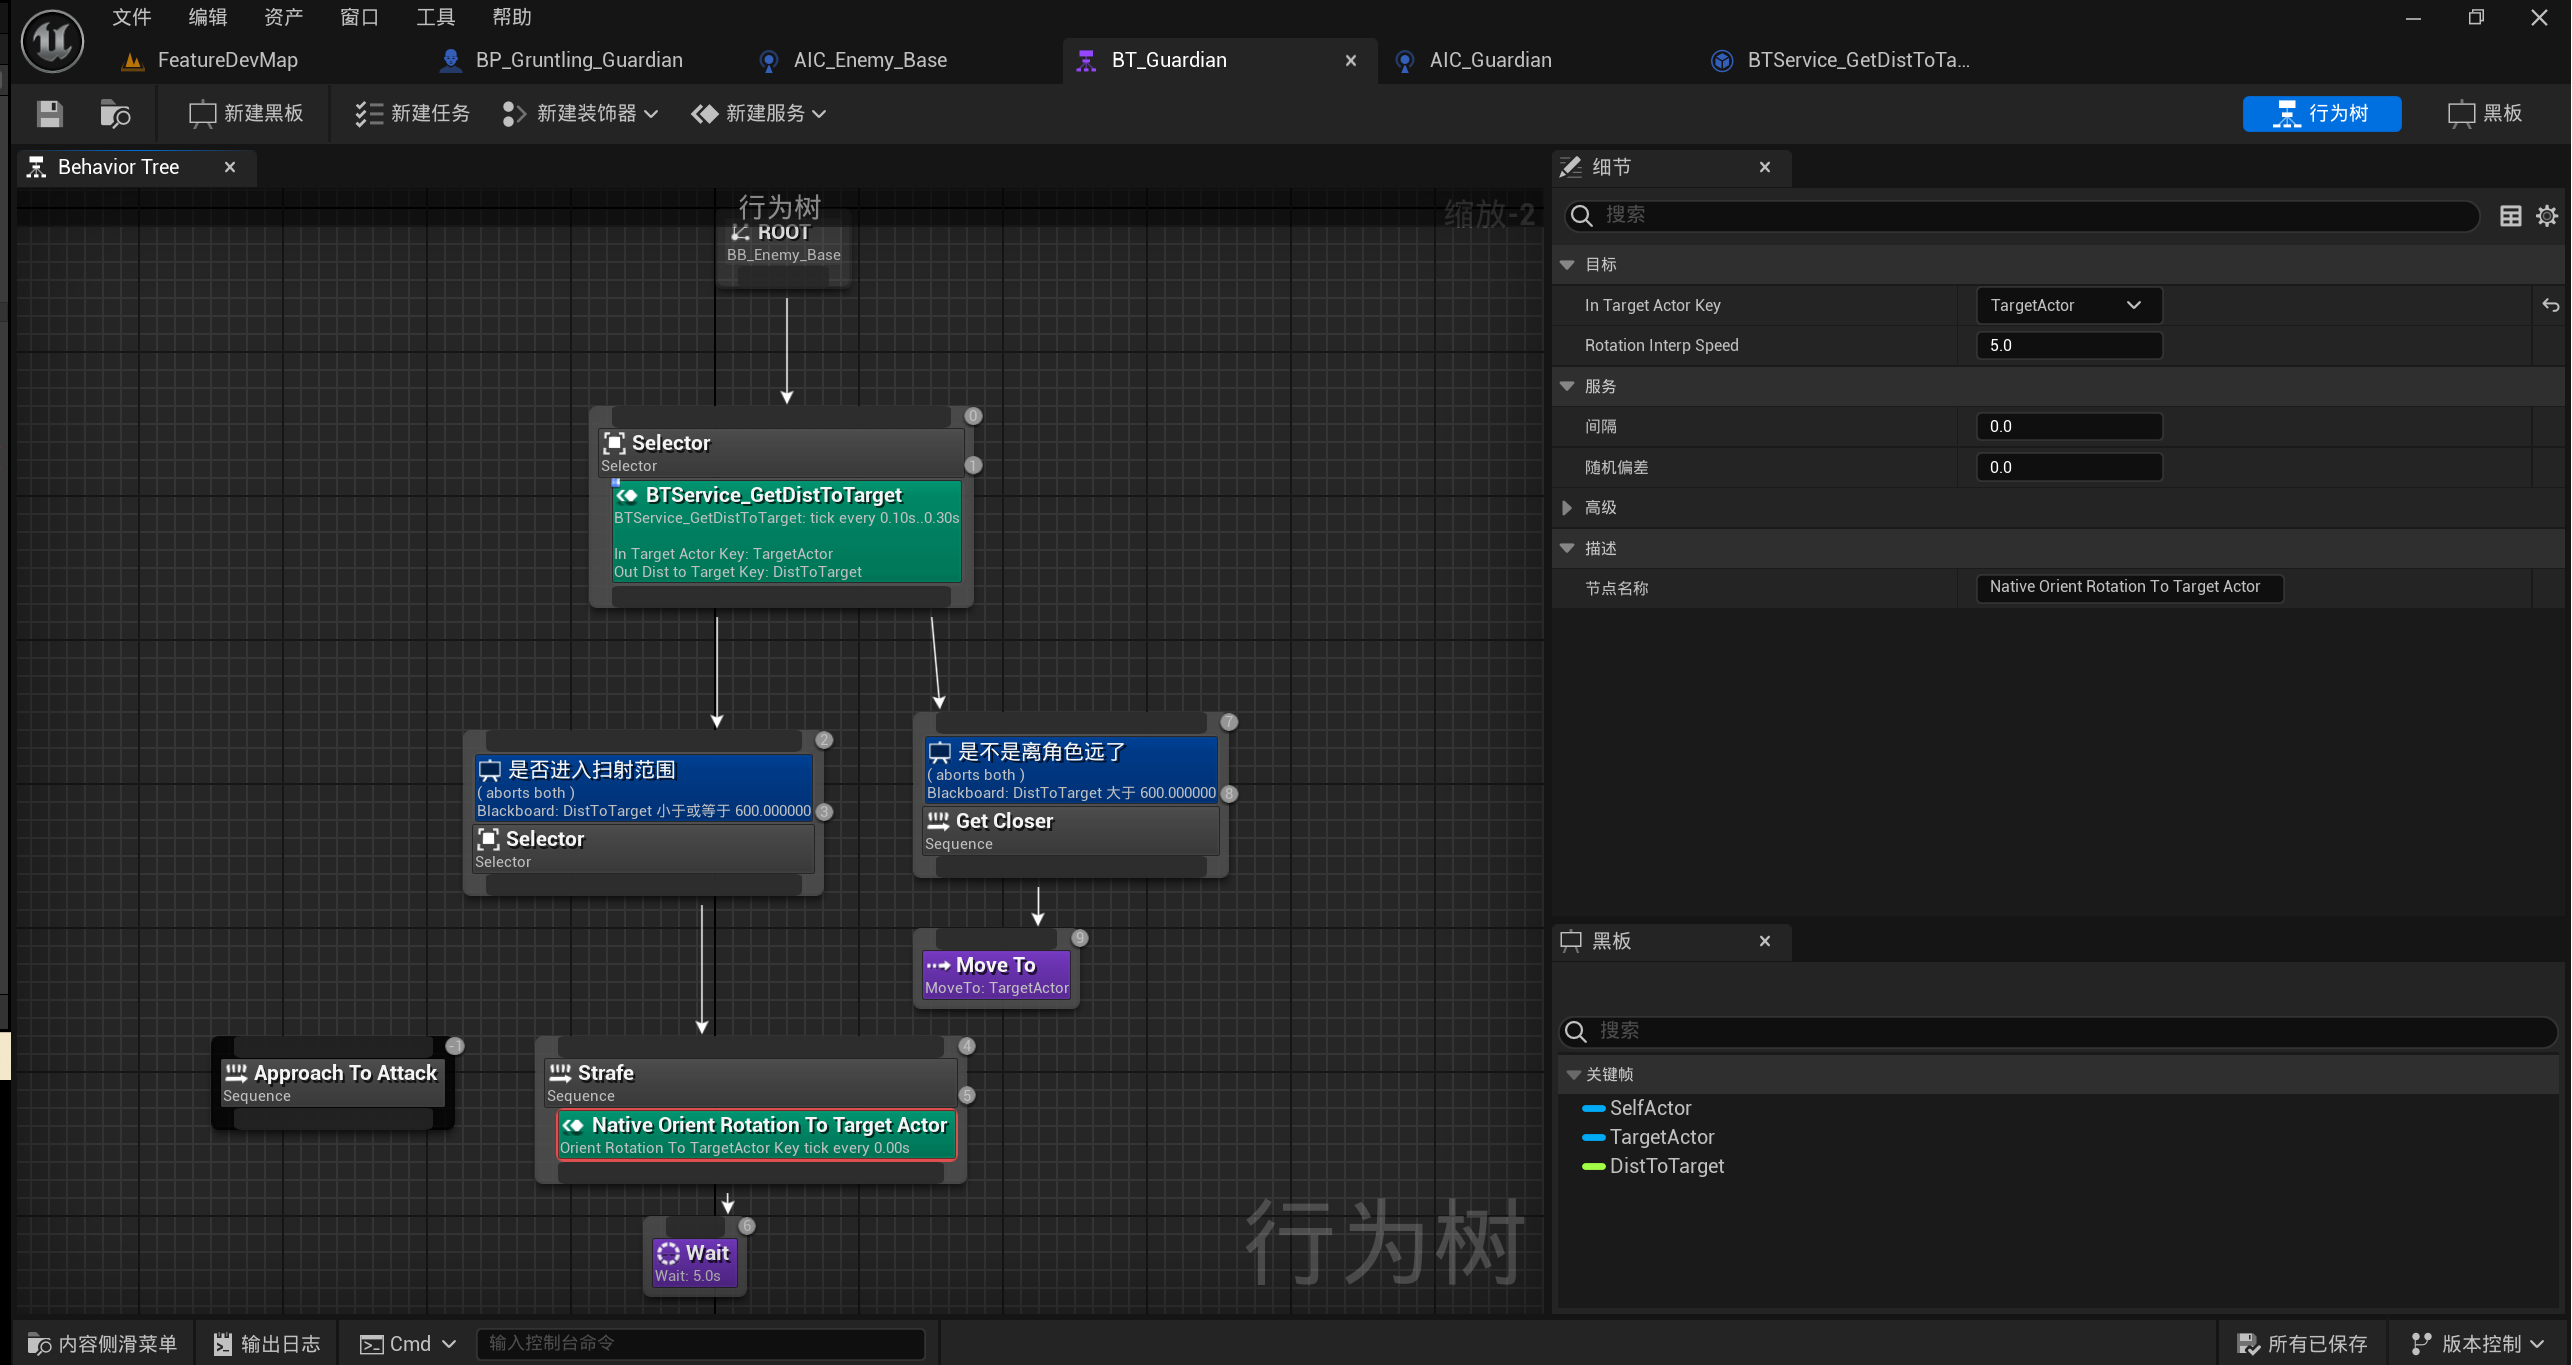
Task: Open the TargetActor key dropdown
Action: [x=2068, y=306]
